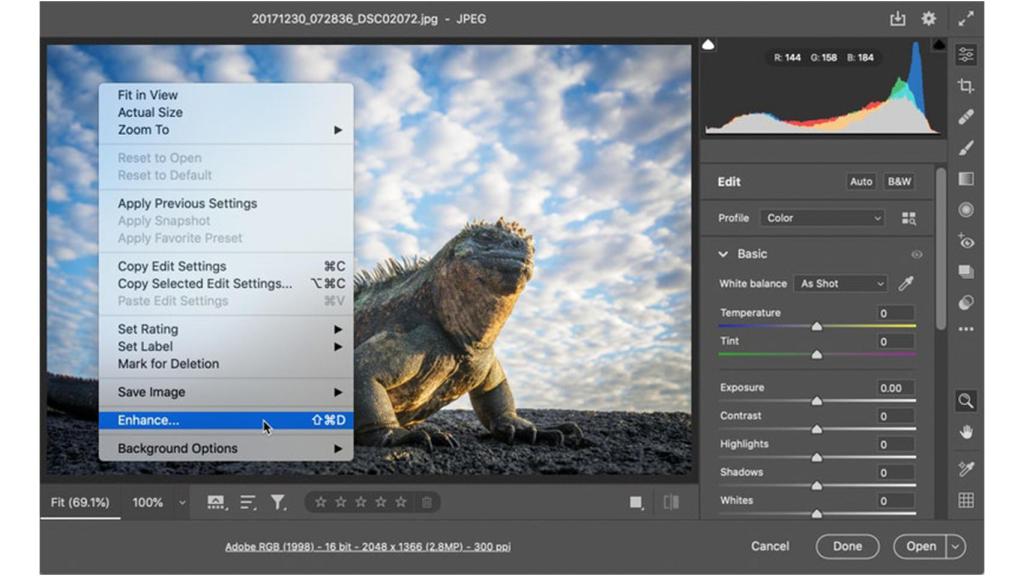Open the Healing tool

coord(967,118)
